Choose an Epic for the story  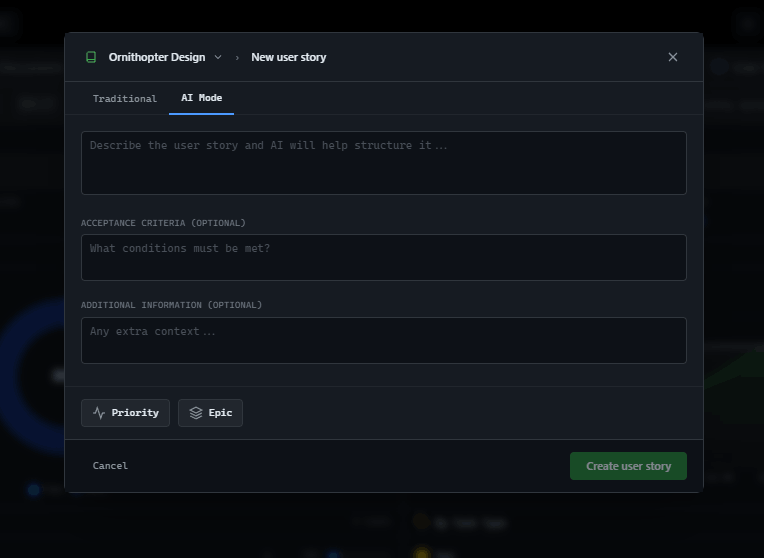210,413
